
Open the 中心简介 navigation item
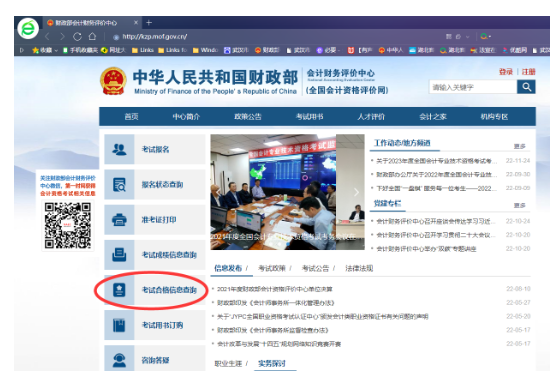click(186, 117)
